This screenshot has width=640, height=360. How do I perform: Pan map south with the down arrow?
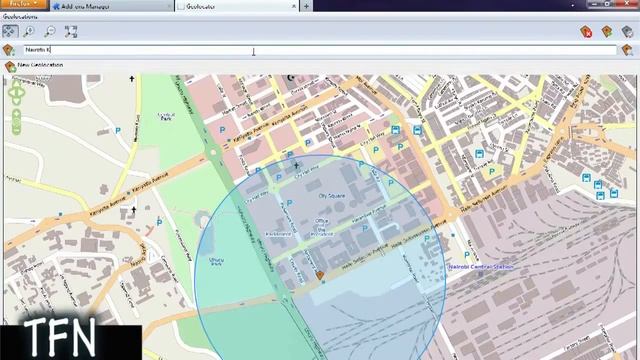pyautogui.click(x=17, y=100)
